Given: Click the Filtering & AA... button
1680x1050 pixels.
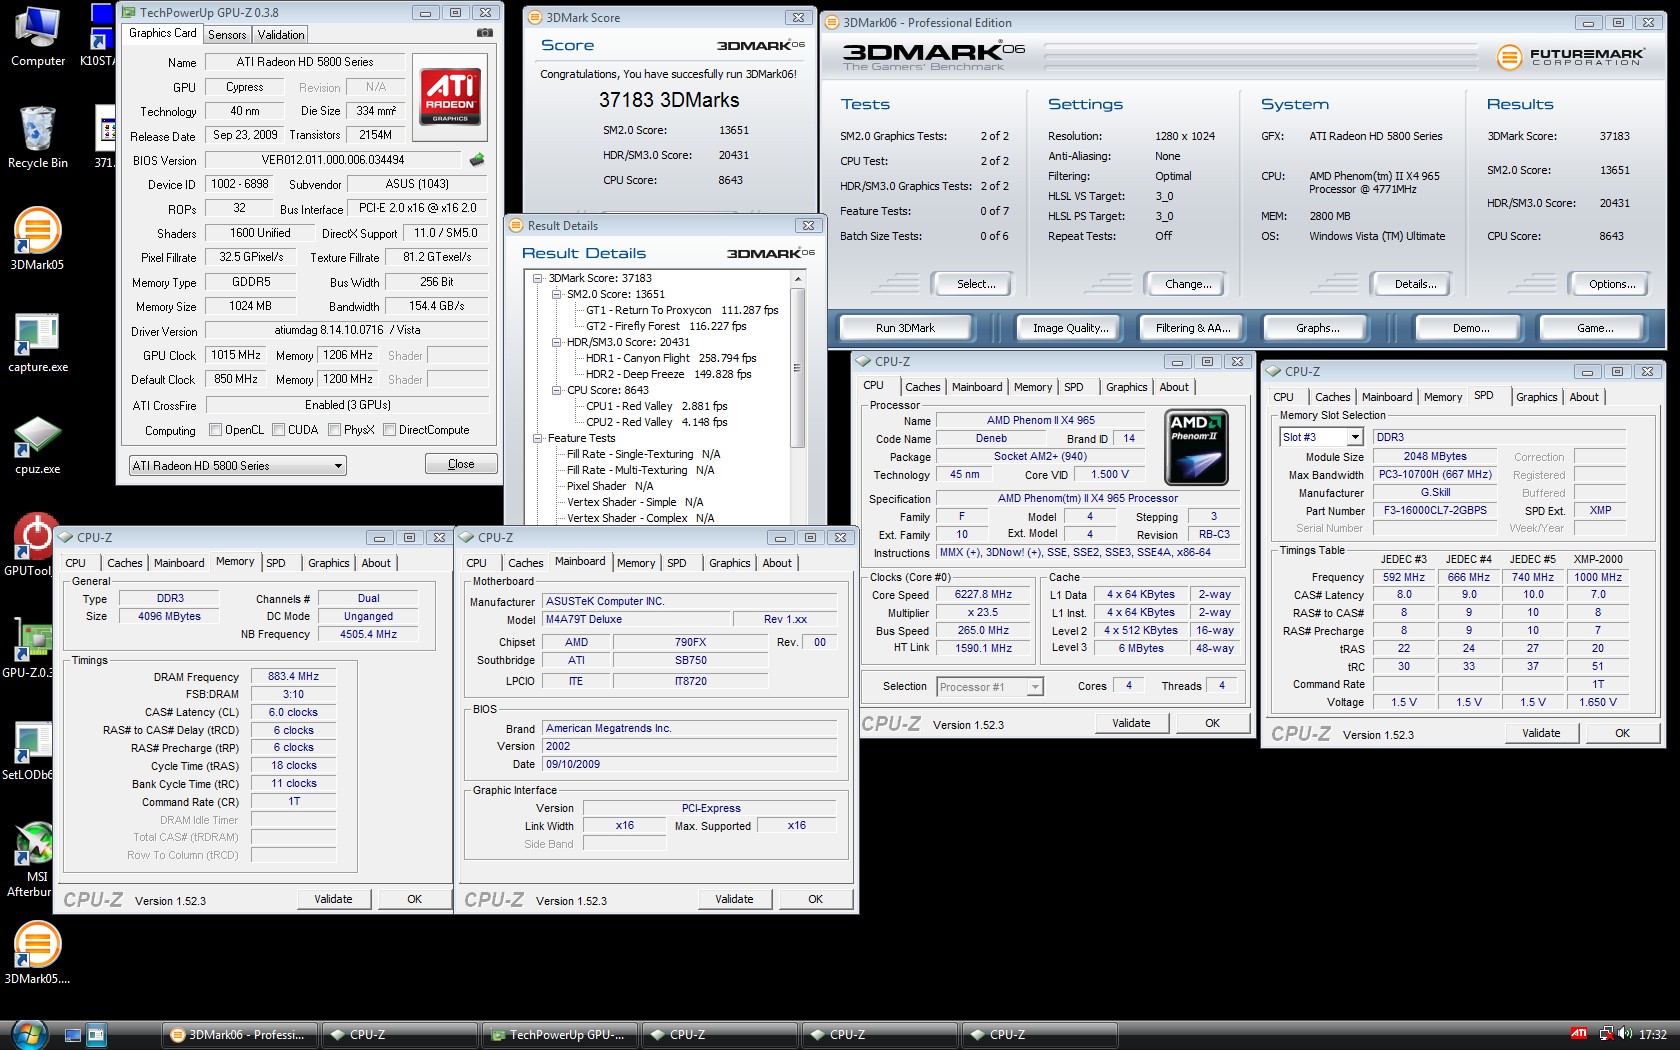Looking at the screenshot, I should pos(1192,327).
